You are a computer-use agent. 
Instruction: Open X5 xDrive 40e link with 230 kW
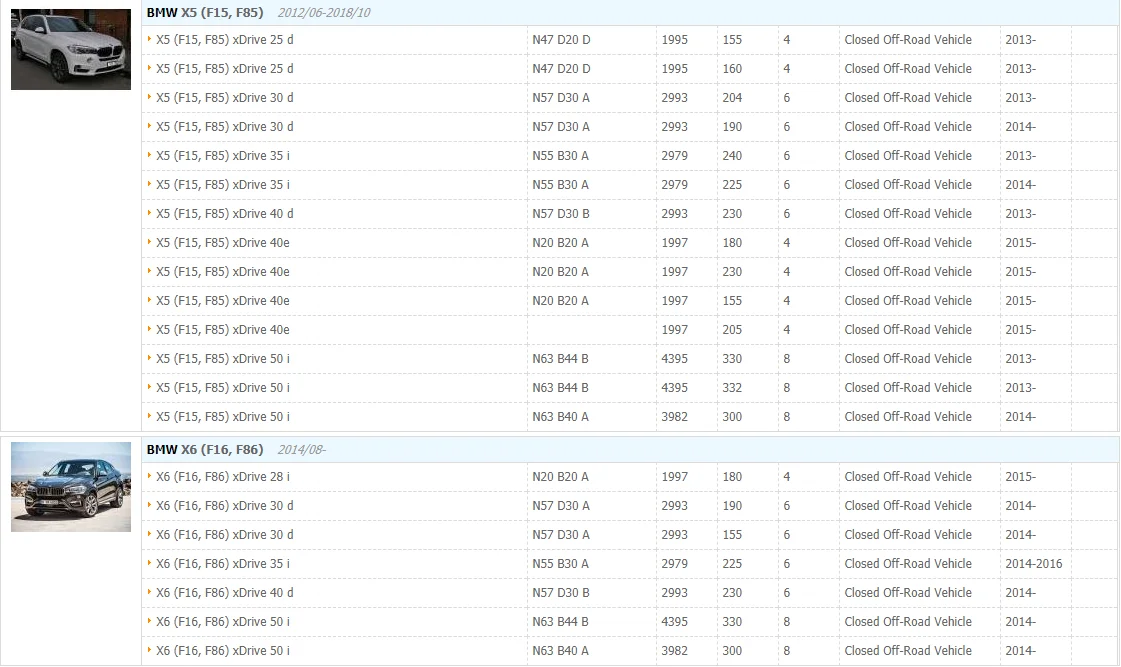coord(223,272)
